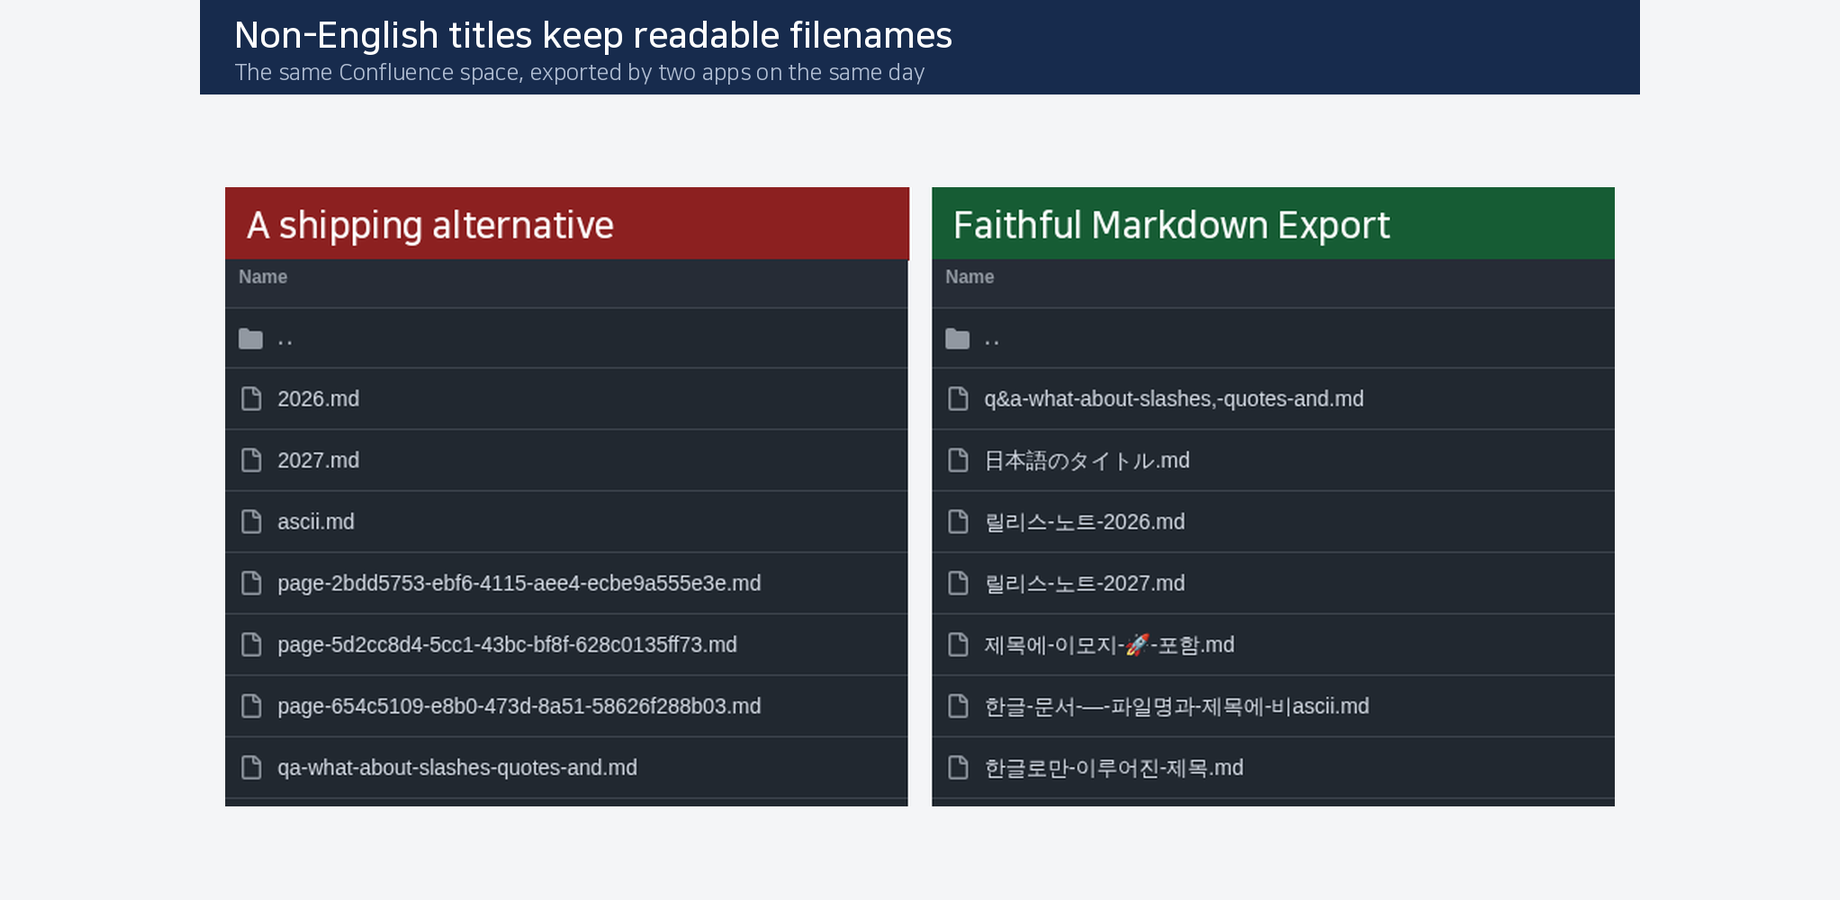
Task: Click the 'A shipping alternative' red heading
Action: 430,225
